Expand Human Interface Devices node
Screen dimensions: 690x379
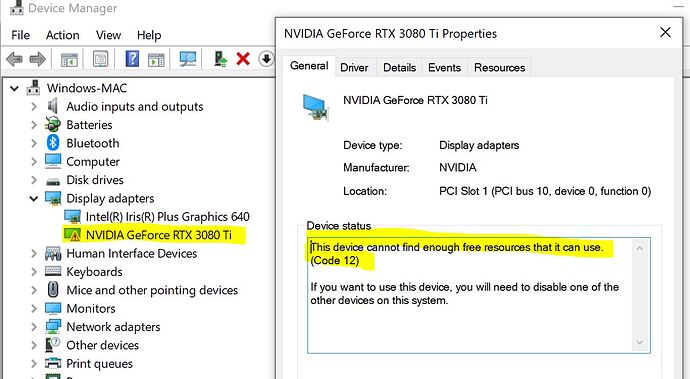tap(34, 254)
